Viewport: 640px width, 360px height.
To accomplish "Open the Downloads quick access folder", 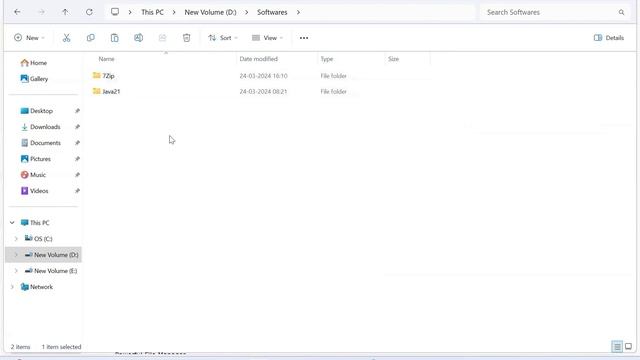I will [45, 127].
